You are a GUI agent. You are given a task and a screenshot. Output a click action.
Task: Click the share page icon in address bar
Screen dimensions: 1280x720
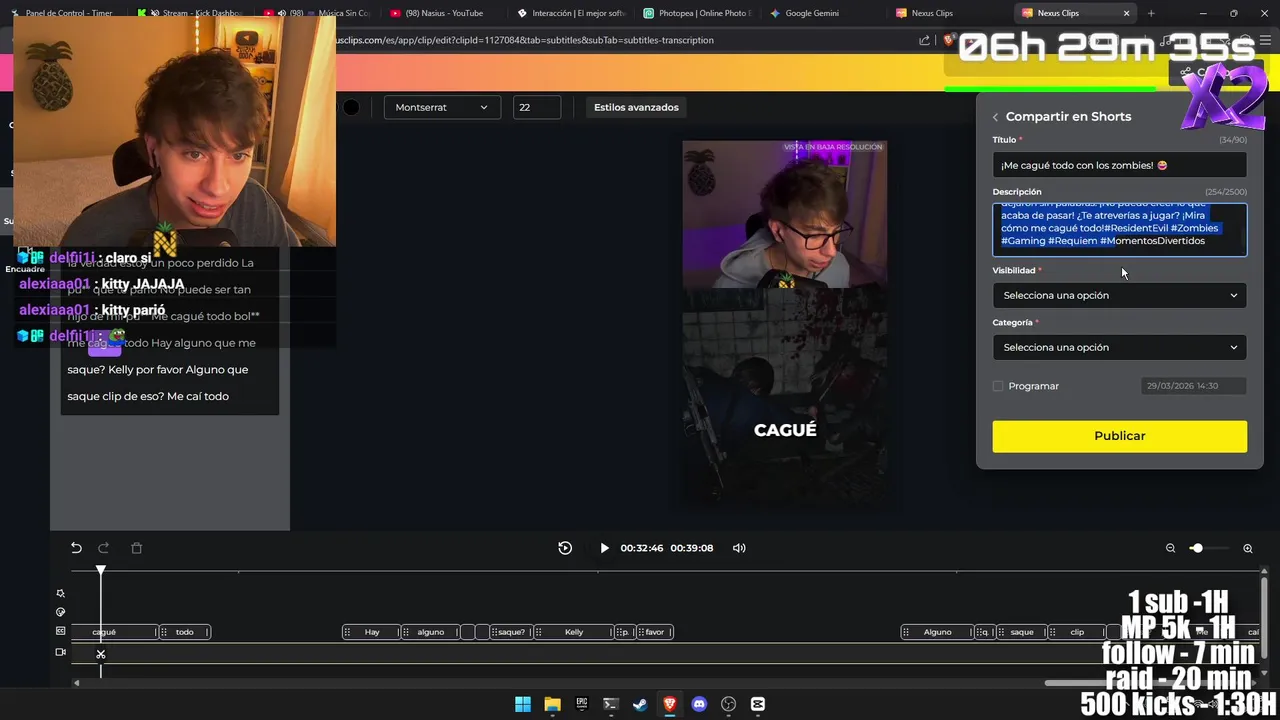[925, 40]
